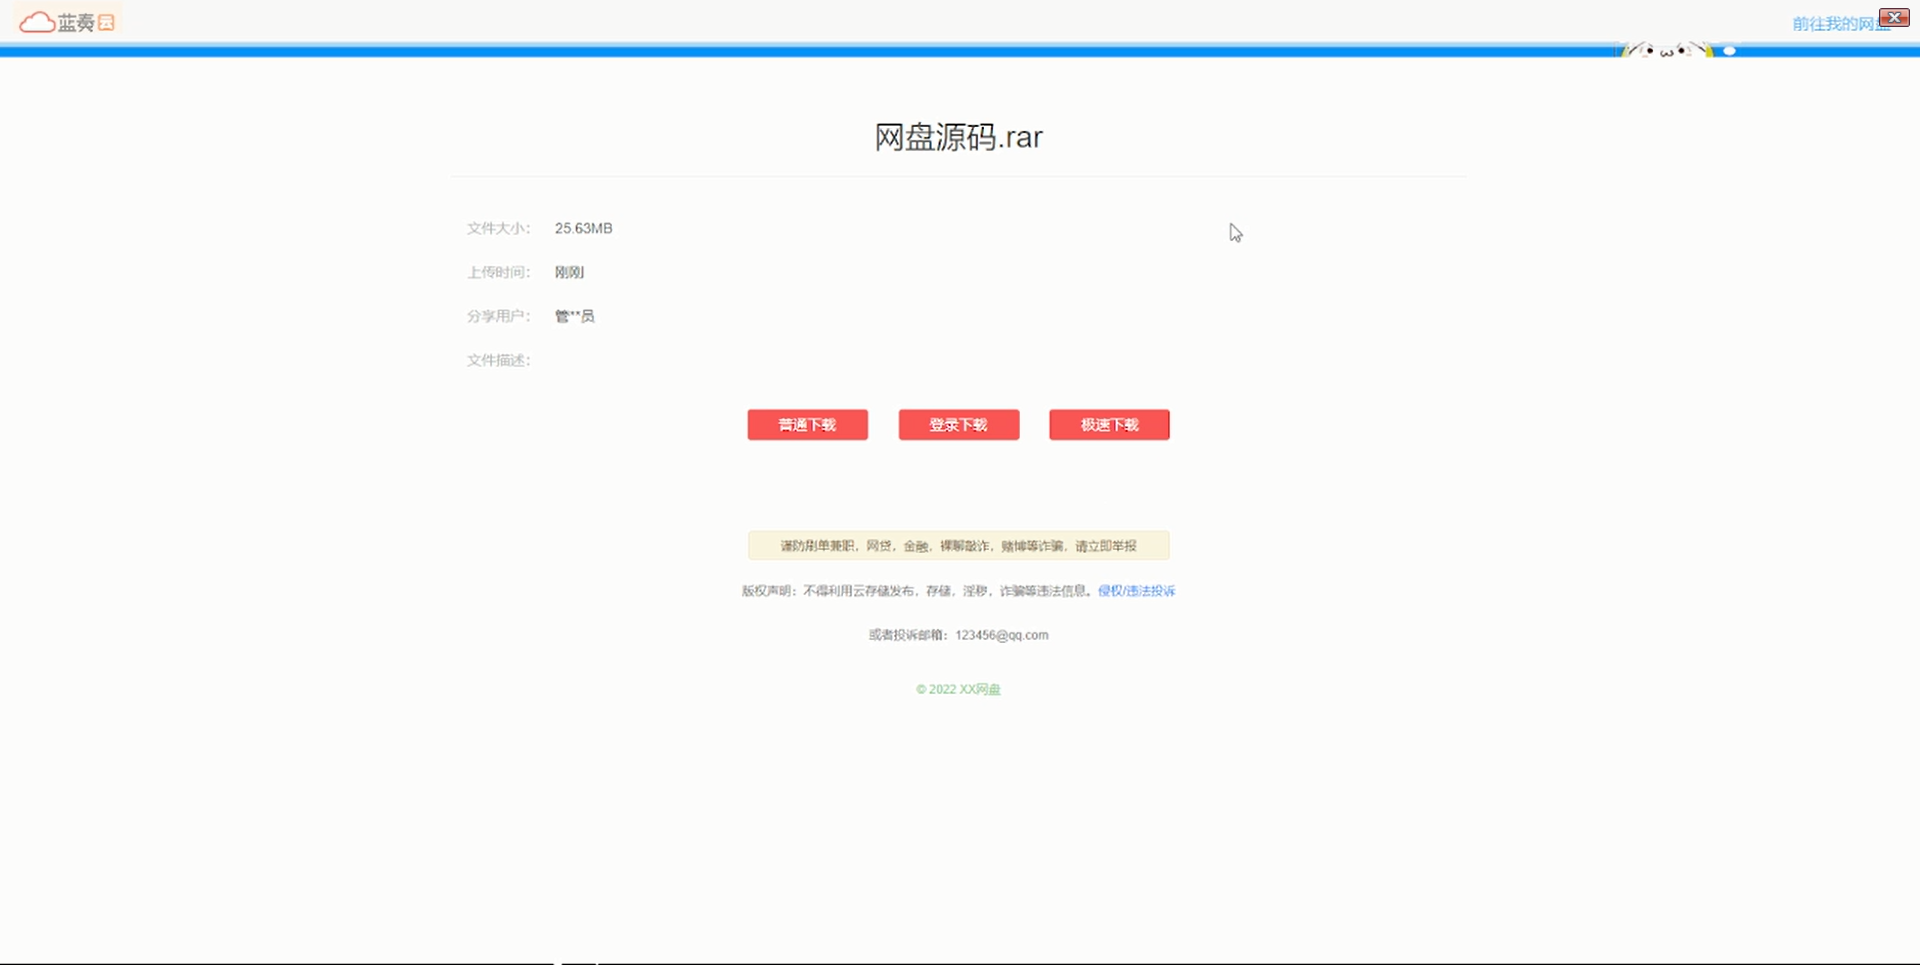Open the 侵权违法投诉 complaint link

pyautogui.click(x=1135, y=591)
